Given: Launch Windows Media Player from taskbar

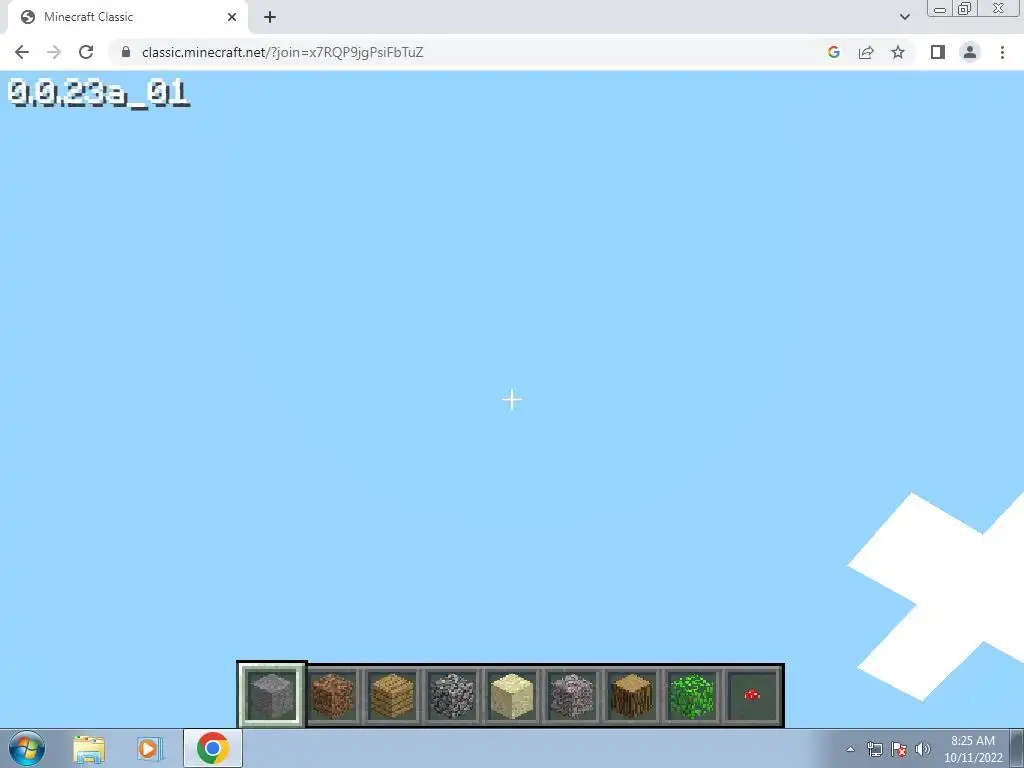Looking at the screenshot, I should (148, 749).
